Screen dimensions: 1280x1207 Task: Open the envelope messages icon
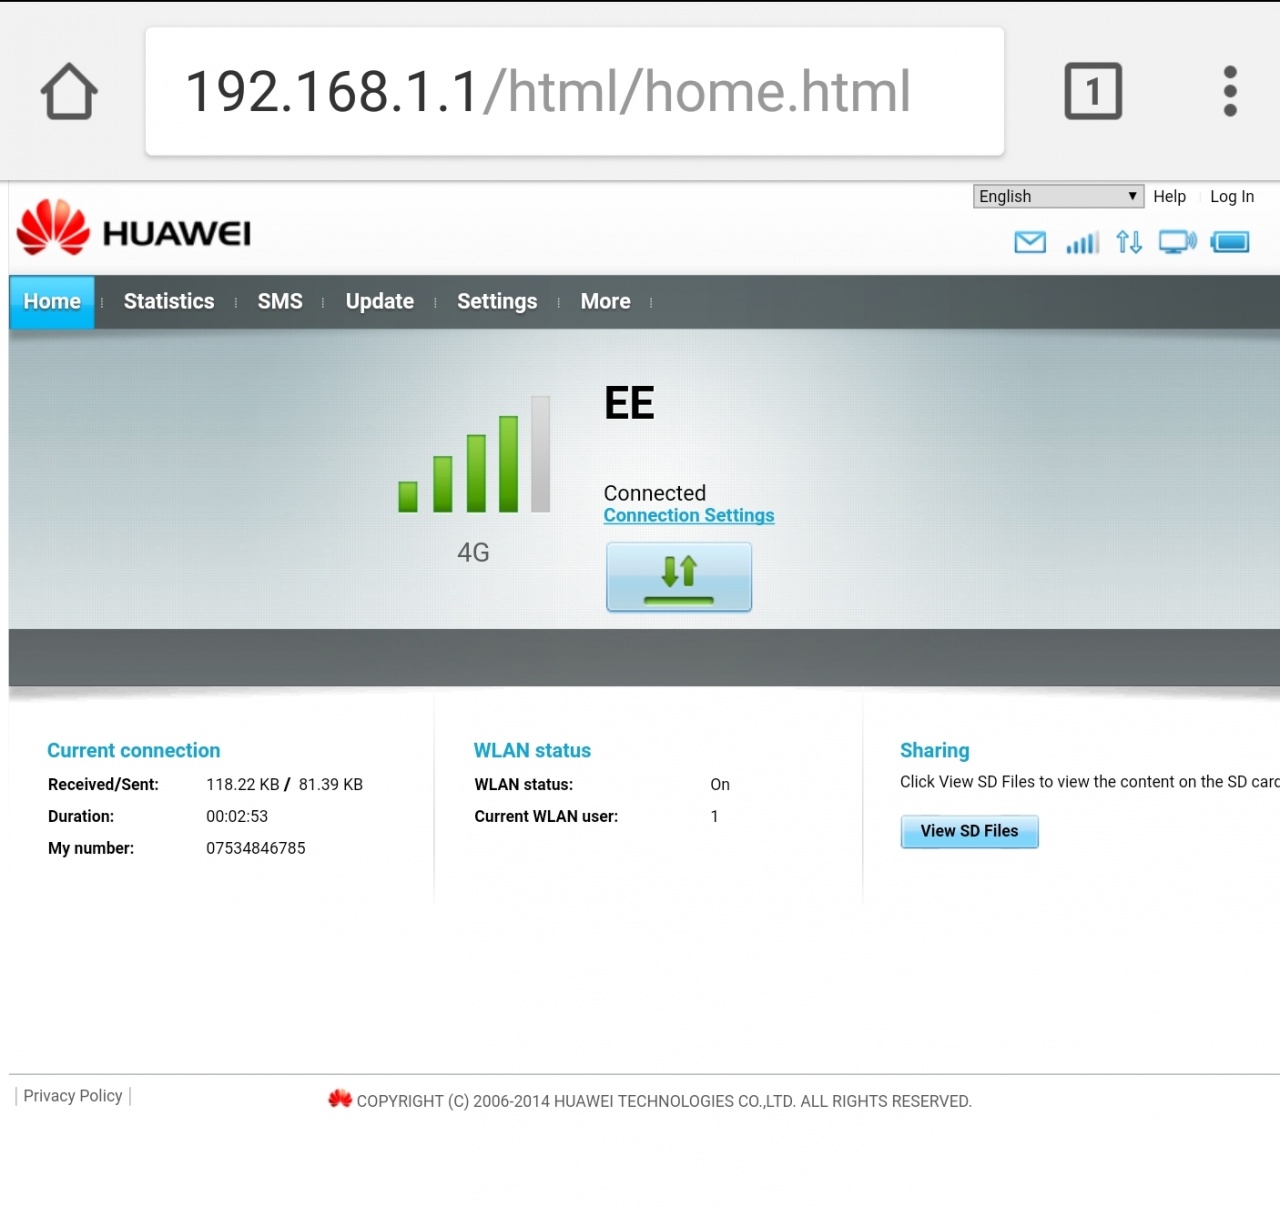point(1030,242)
